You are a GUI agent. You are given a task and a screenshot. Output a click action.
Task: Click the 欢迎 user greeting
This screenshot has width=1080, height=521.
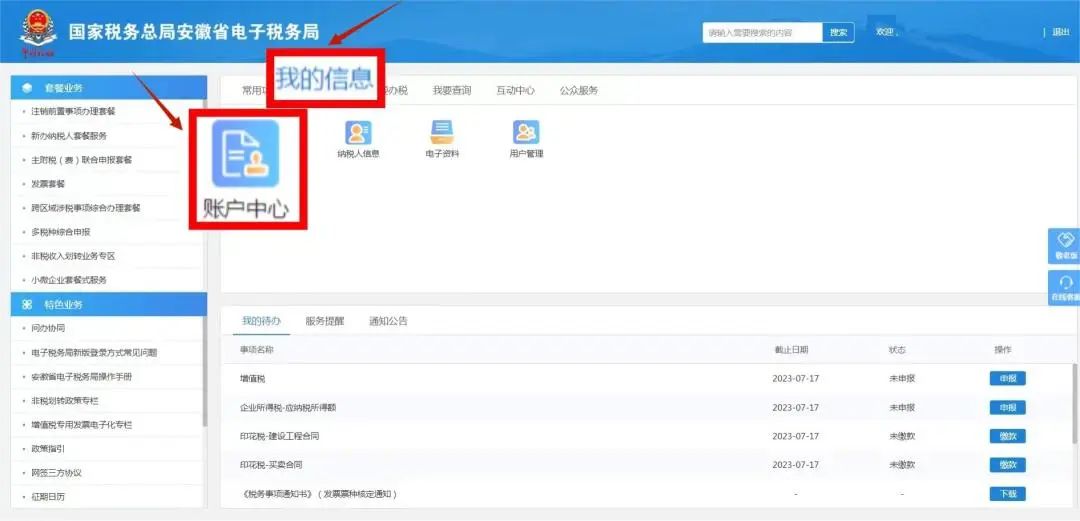pos(885,32)
